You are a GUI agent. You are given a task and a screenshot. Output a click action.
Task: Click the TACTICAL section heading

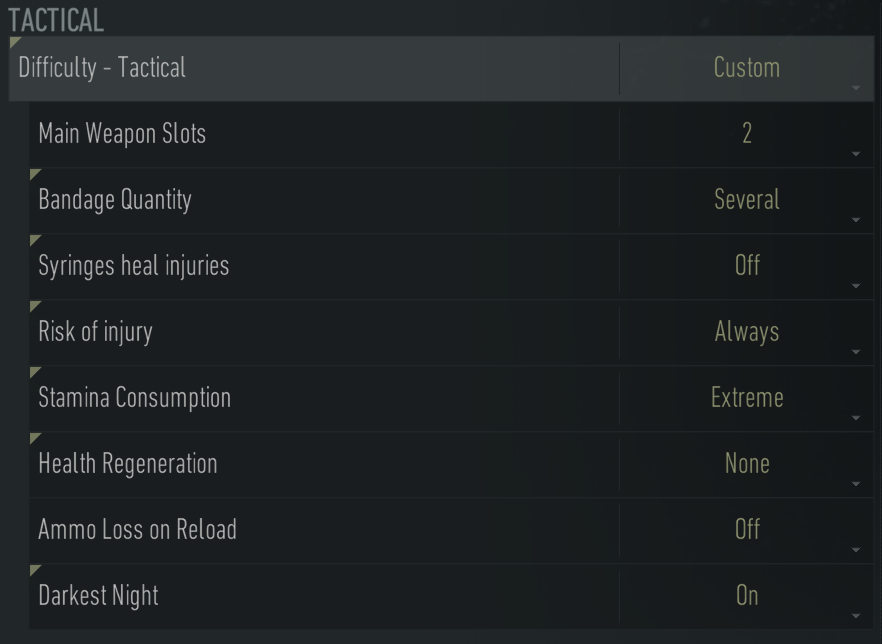coord(56,20)
